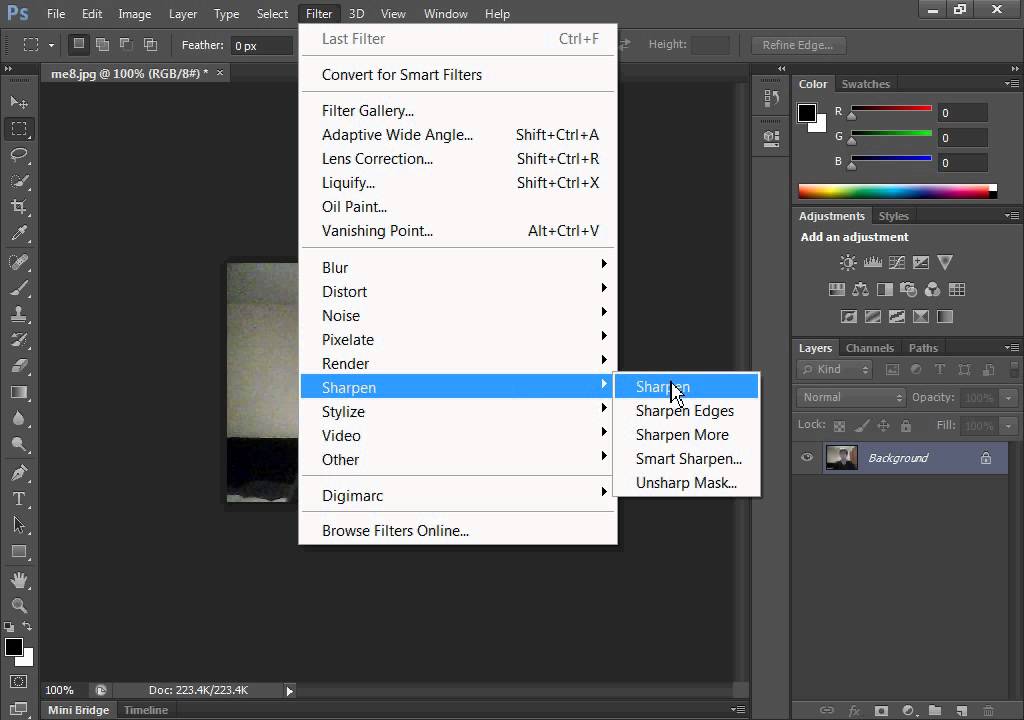Viewport: 1024px width, 720px height.
Task: Toggle Lock transparent pixels
Action: (x=839, y=426)
